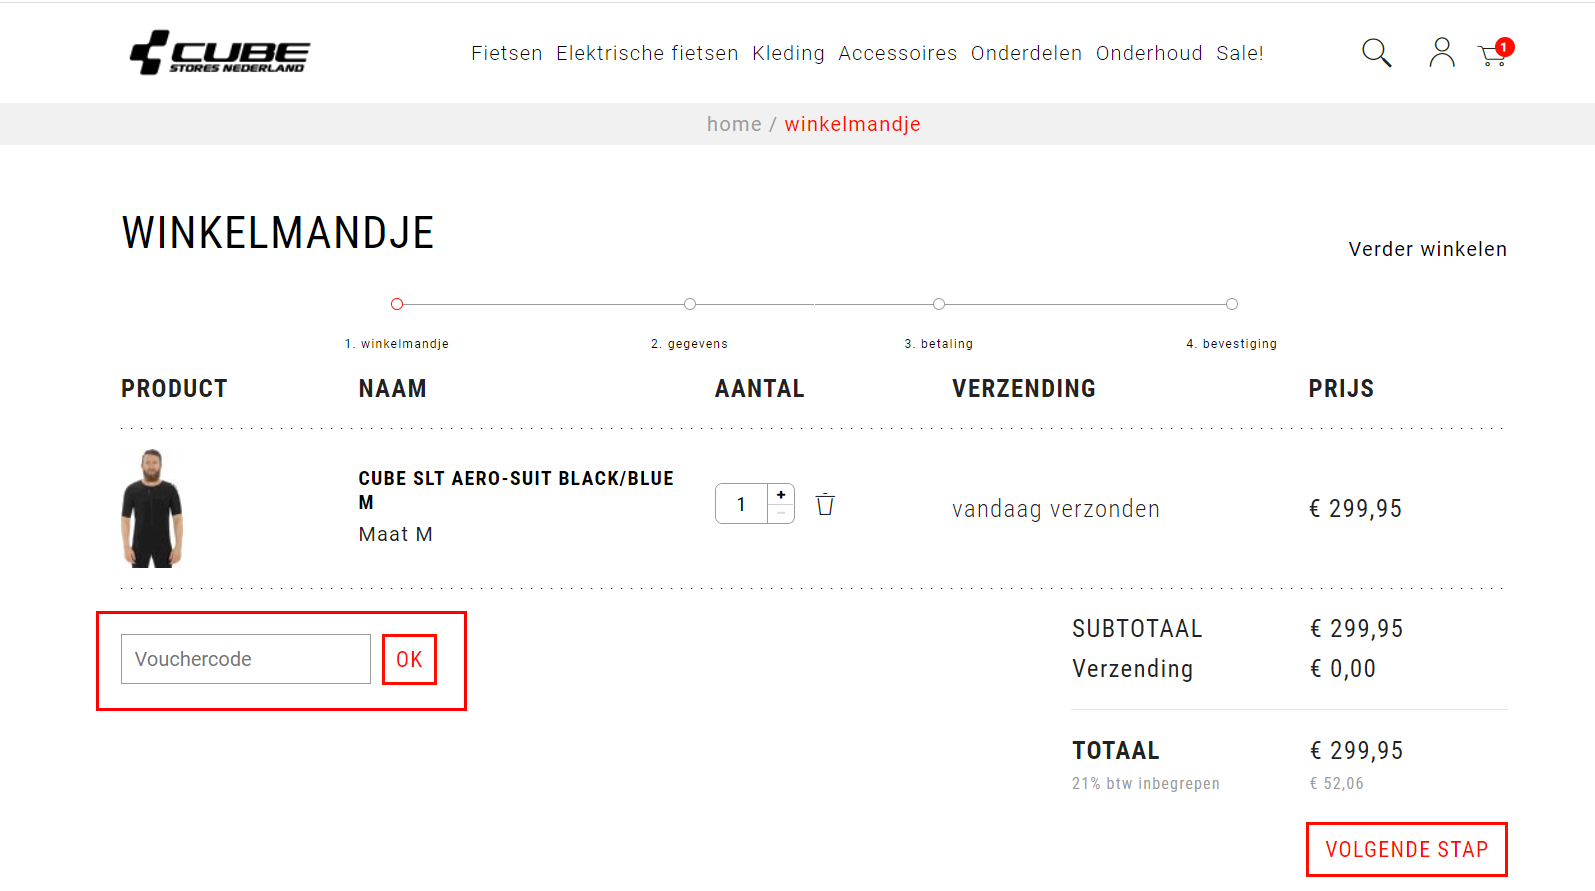Focus the Vouchercode input field
Screen dimensions: 1595x891
click(246, 659)
